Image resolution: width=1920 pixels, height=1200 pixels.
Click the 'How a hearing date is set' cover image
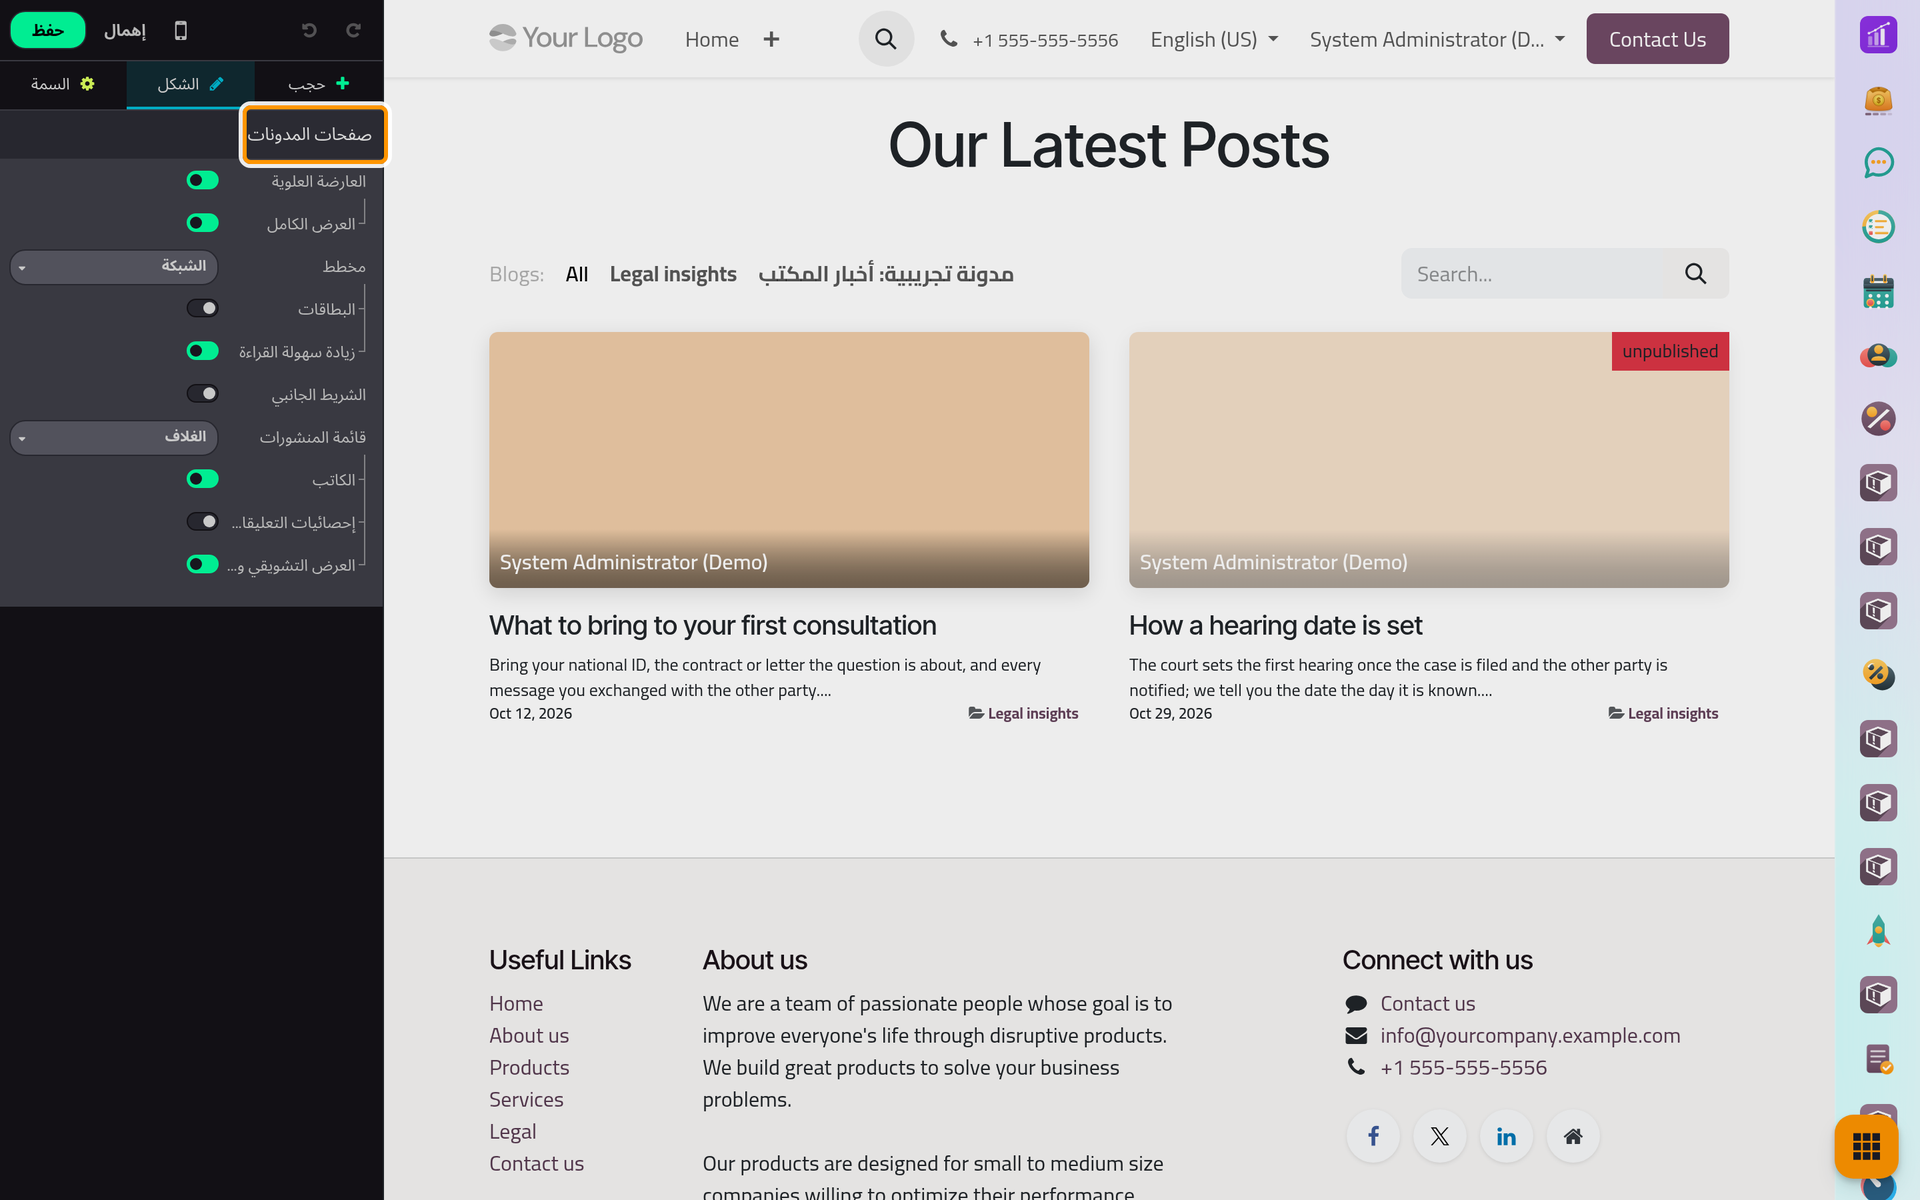point(1428,460)
